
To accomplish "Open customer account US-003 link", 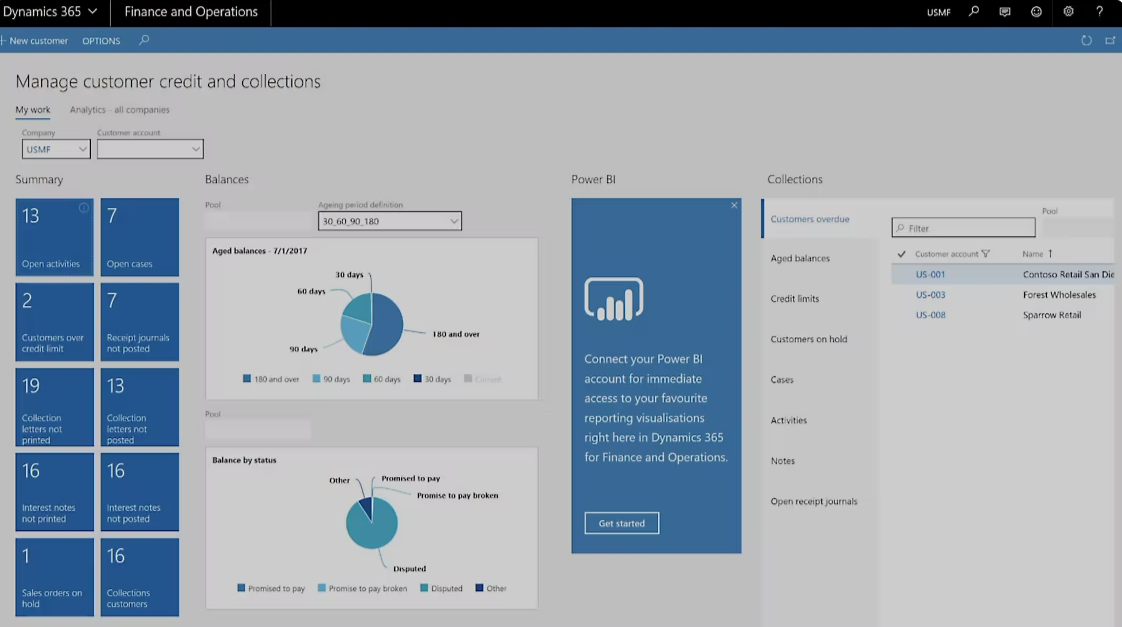I will [930, 294].
